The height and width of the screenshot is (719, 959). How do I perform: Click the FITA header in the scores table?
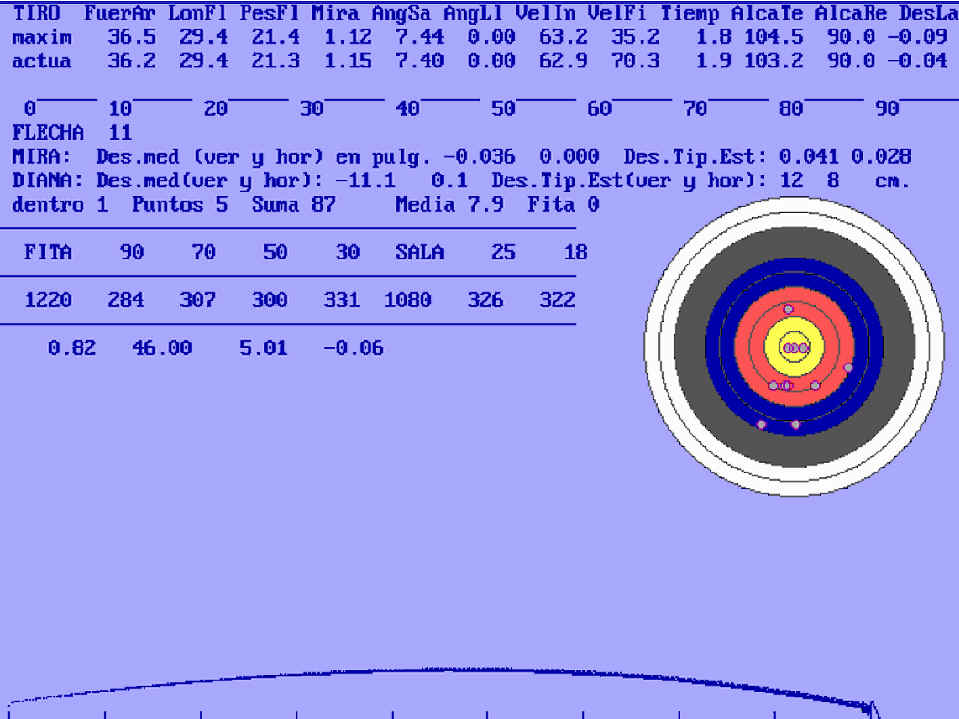(x=48, y=253)
